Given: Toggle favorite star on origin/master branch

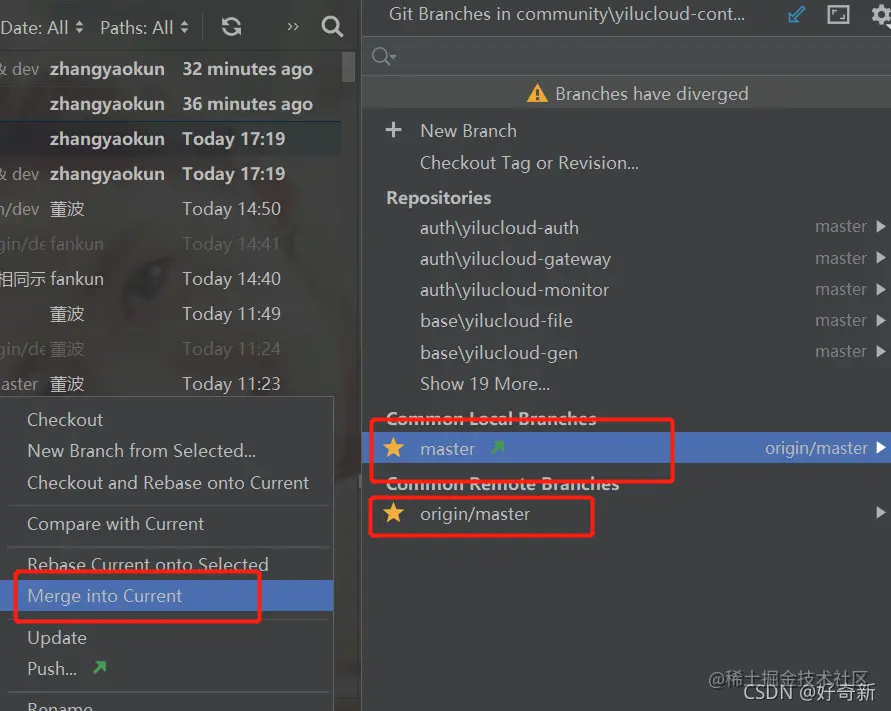Looking at the screenshot, I should click(393, 513).
